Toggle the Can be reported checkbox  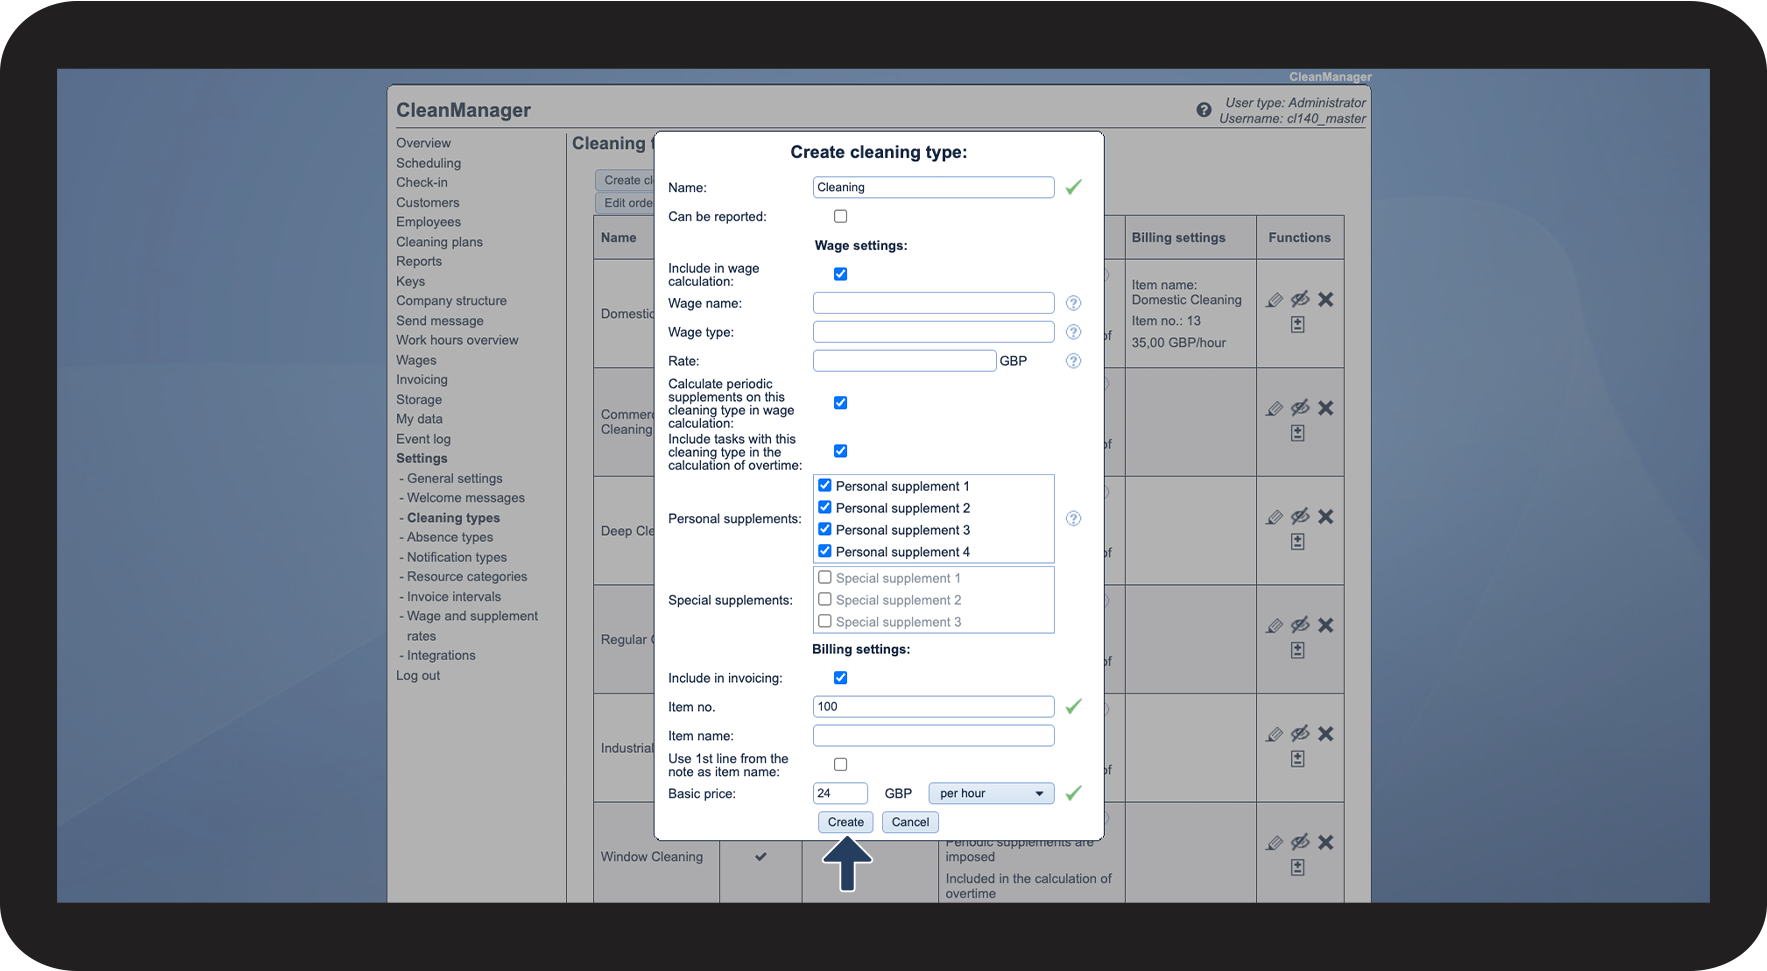tap(840, 216)
